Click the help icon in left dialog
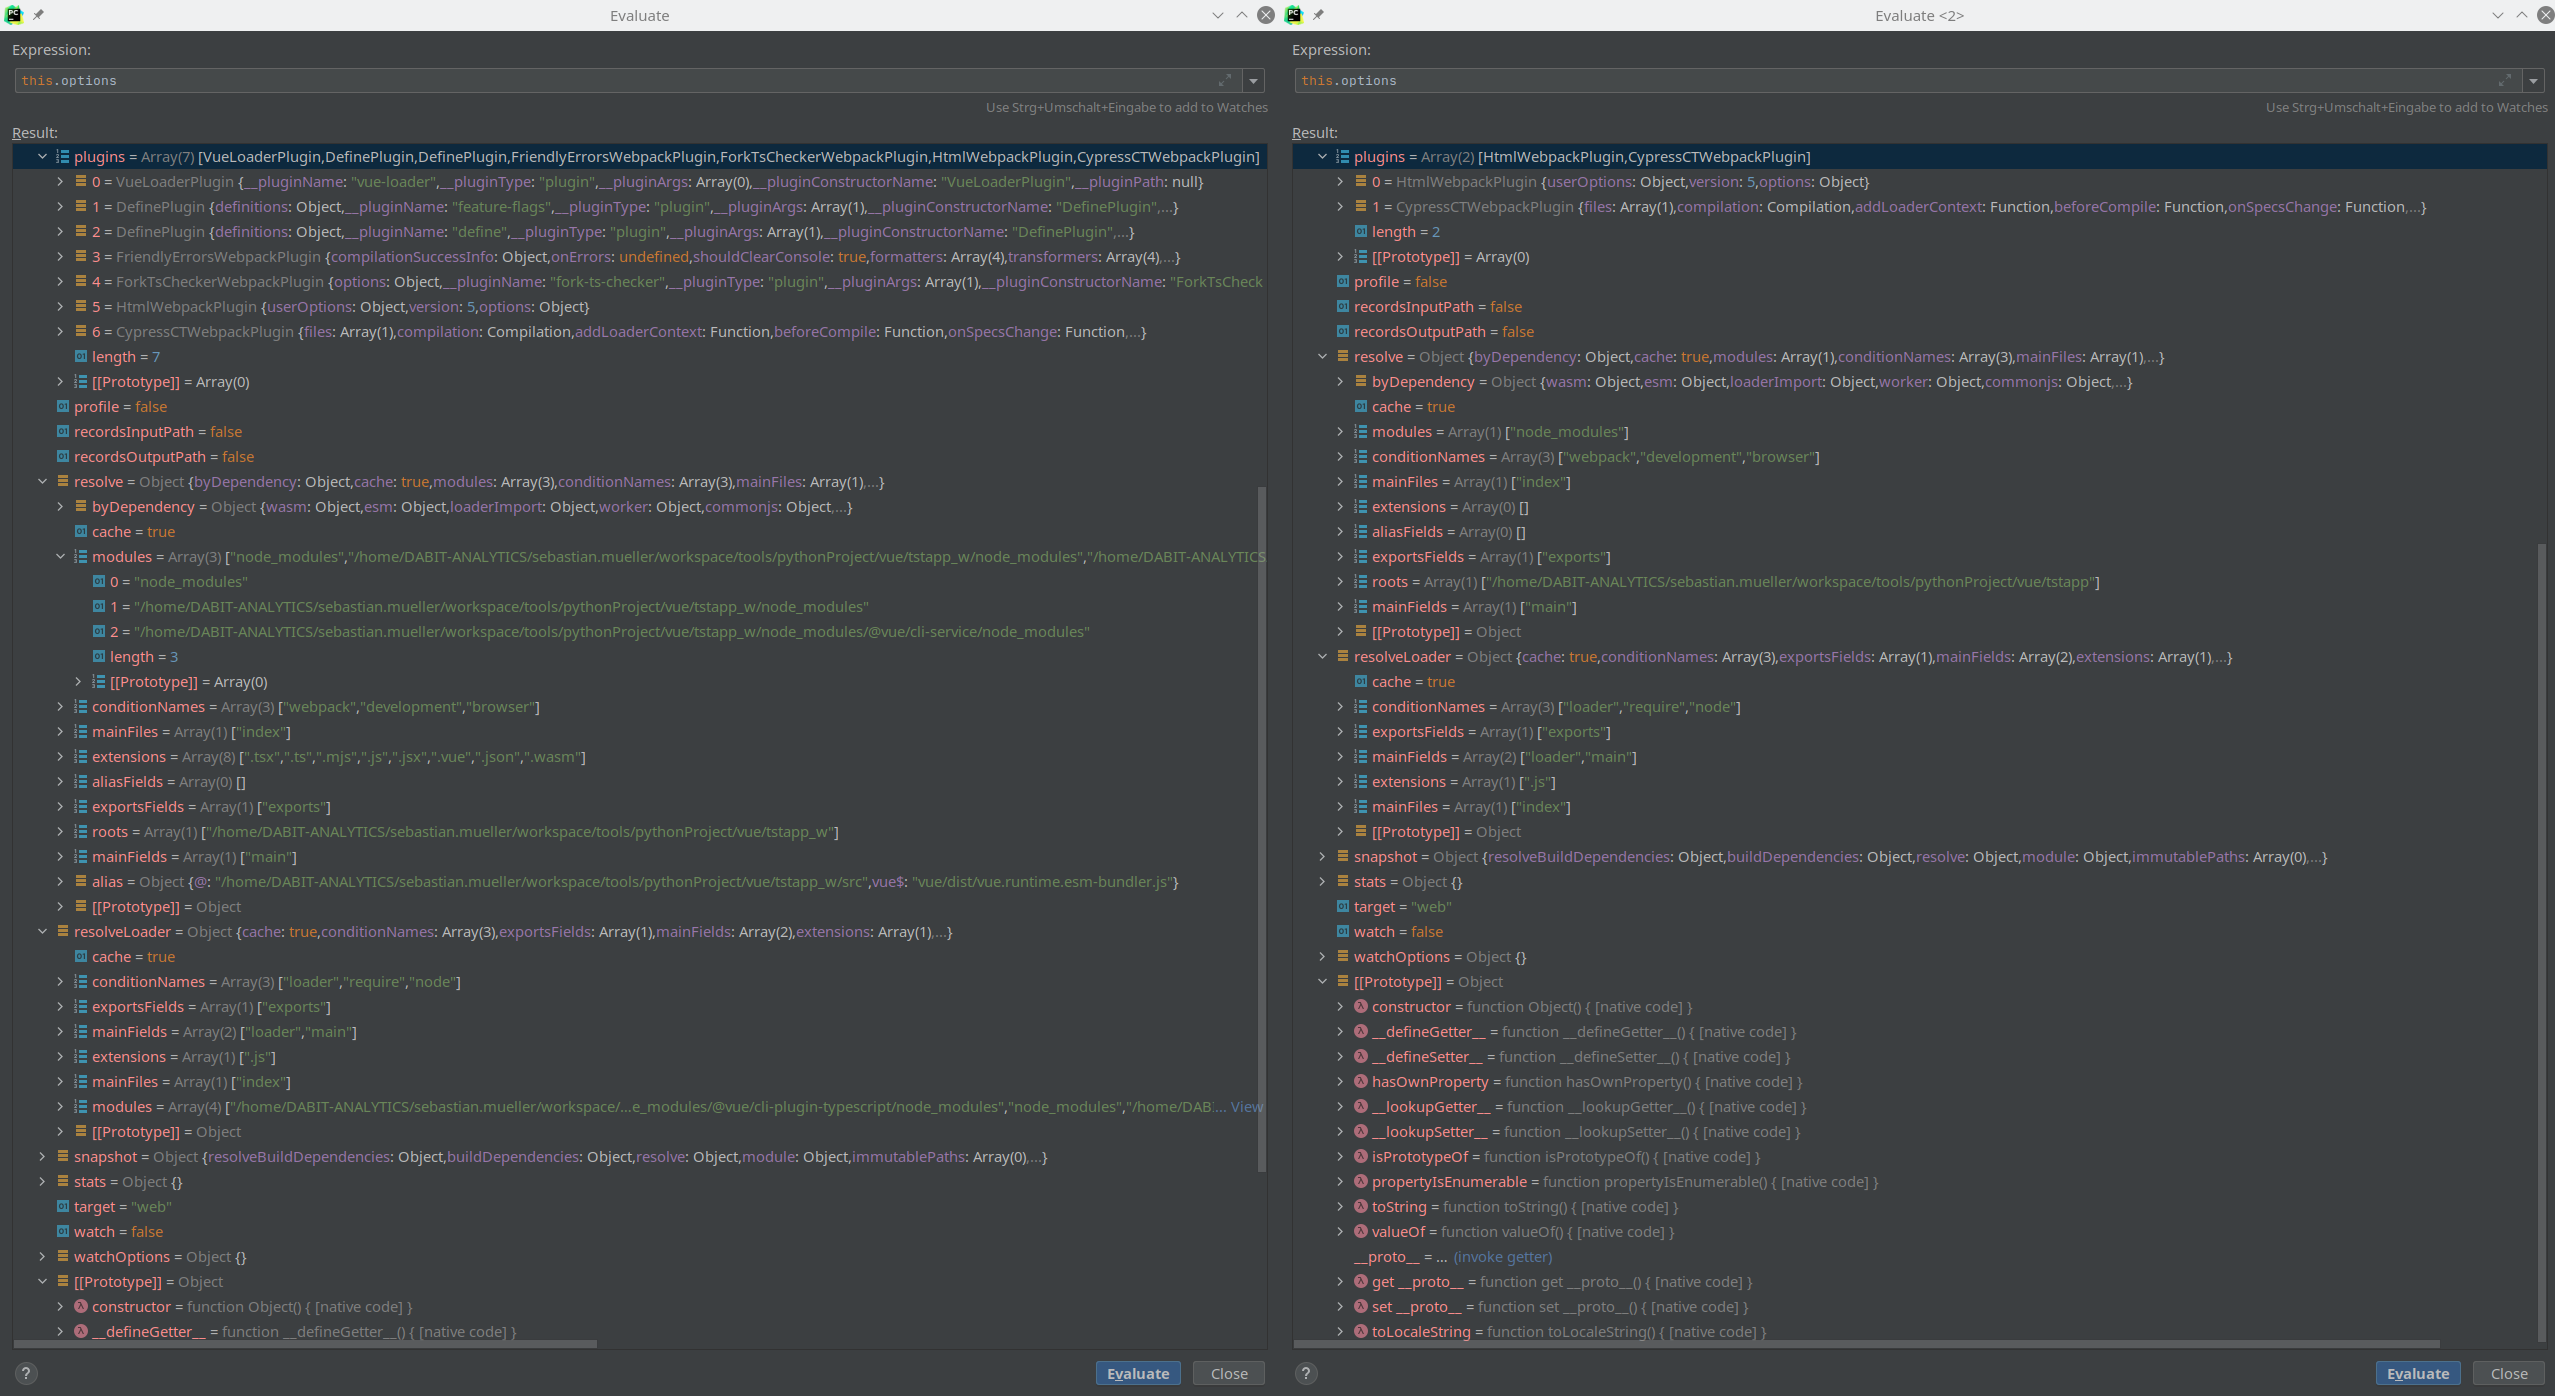The image size is (2555, 1396). tap(26, 1373)
